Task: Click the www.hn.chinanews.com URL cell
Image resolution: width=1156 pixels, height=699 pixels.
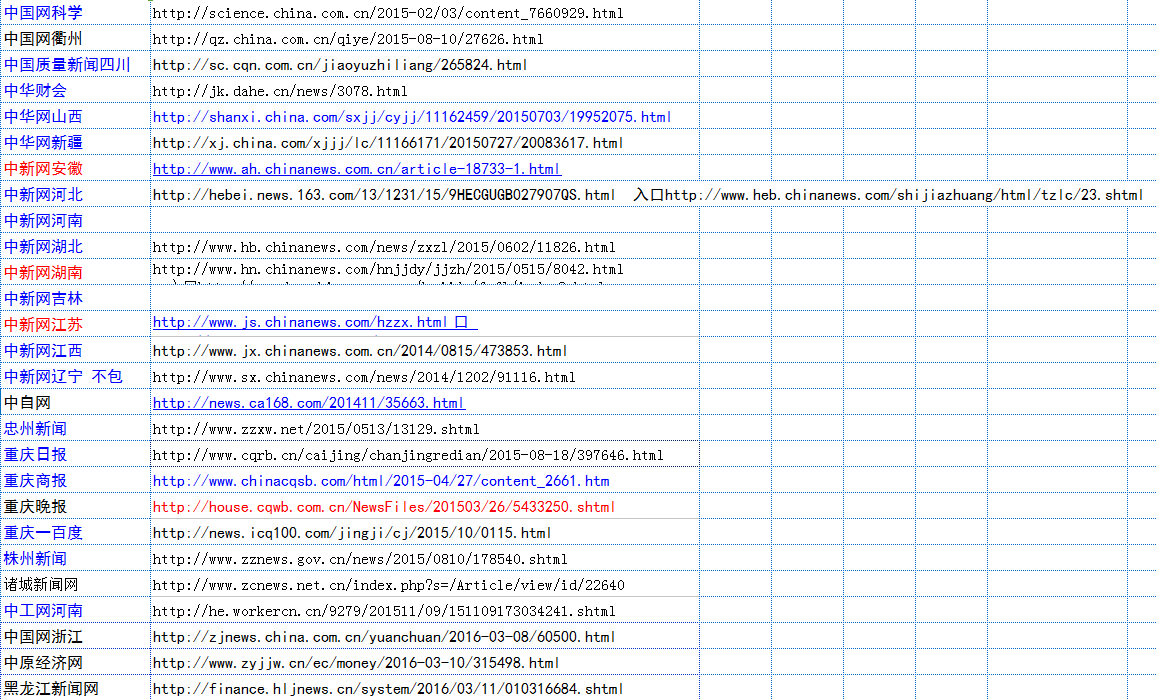Action: pos(425,272)
